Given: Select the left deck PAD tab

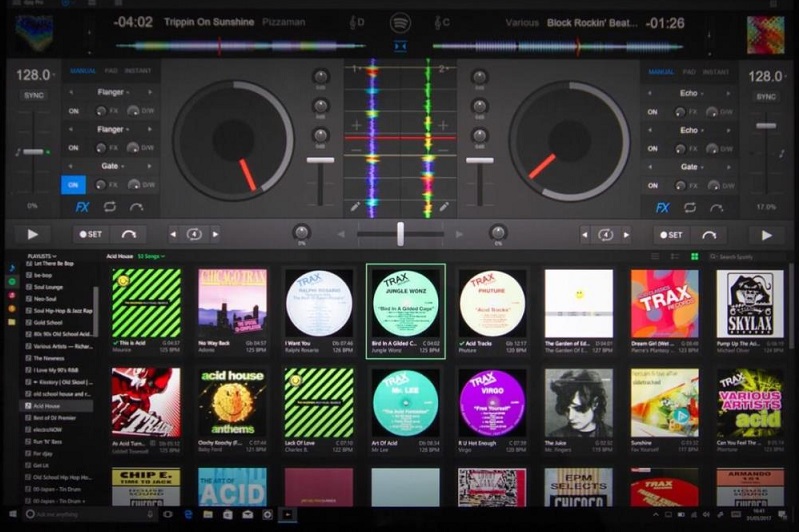Looking at the screenshot, I should click(x=111, y=71).
